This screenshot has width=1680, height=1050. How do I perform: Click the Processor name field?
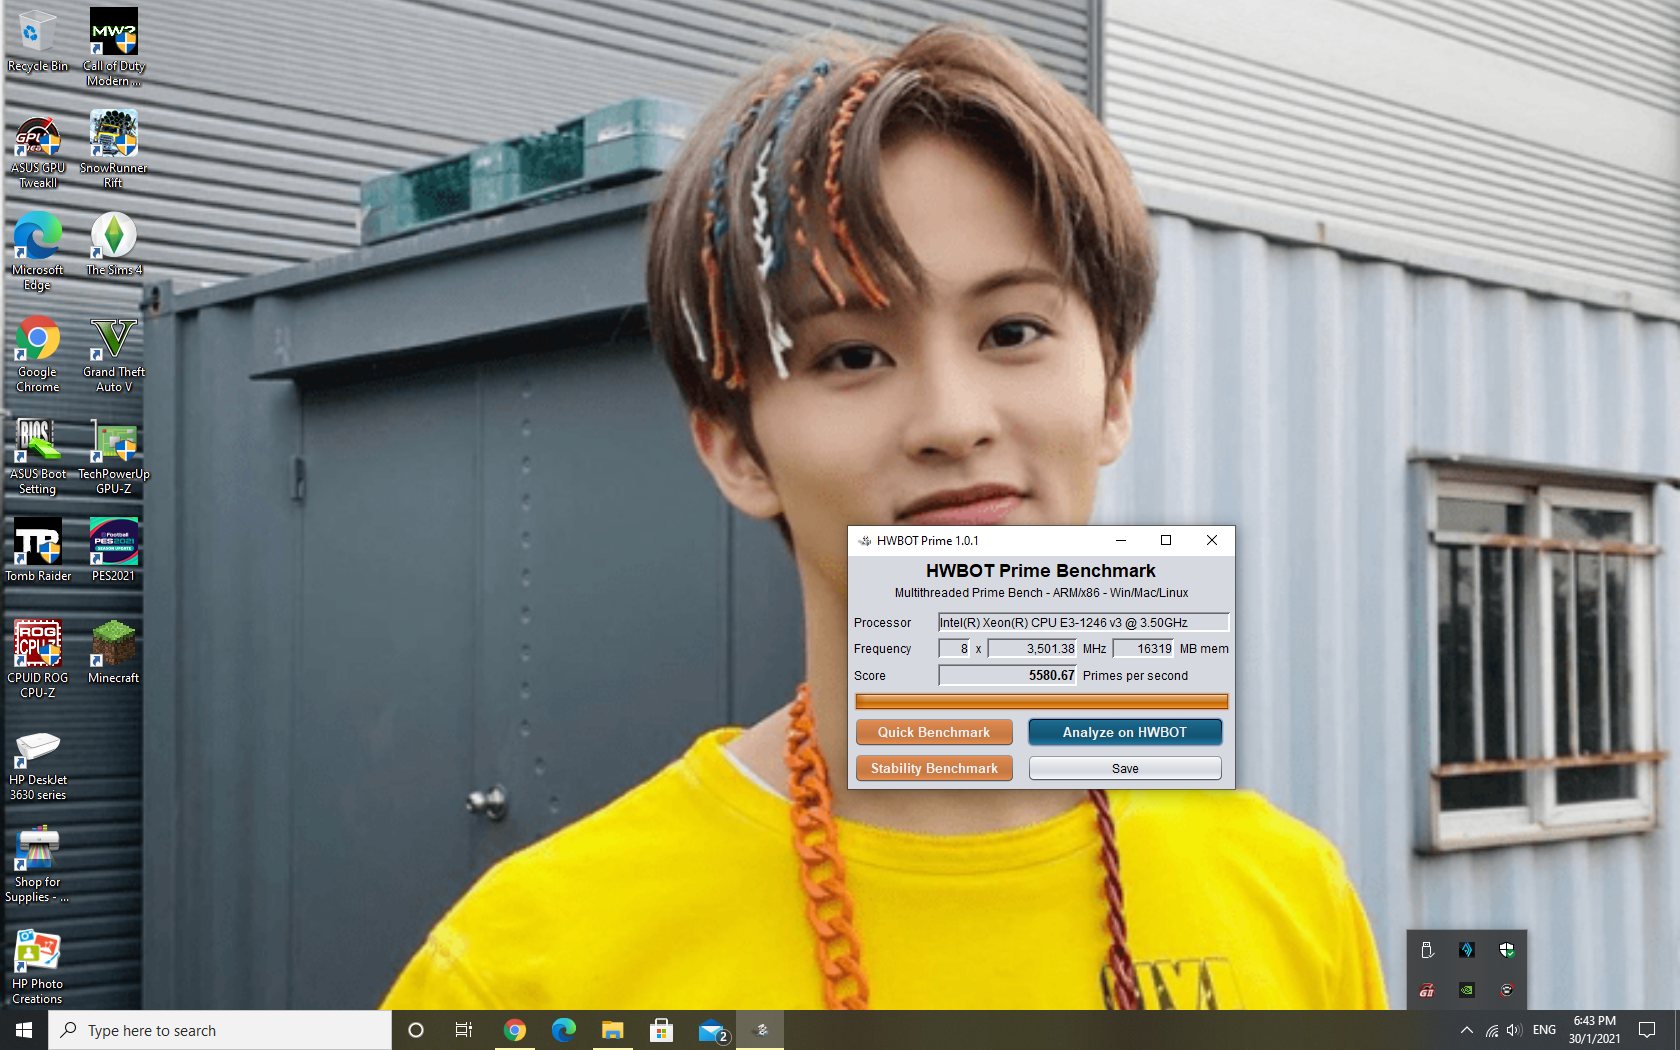tap(1083, 622)
